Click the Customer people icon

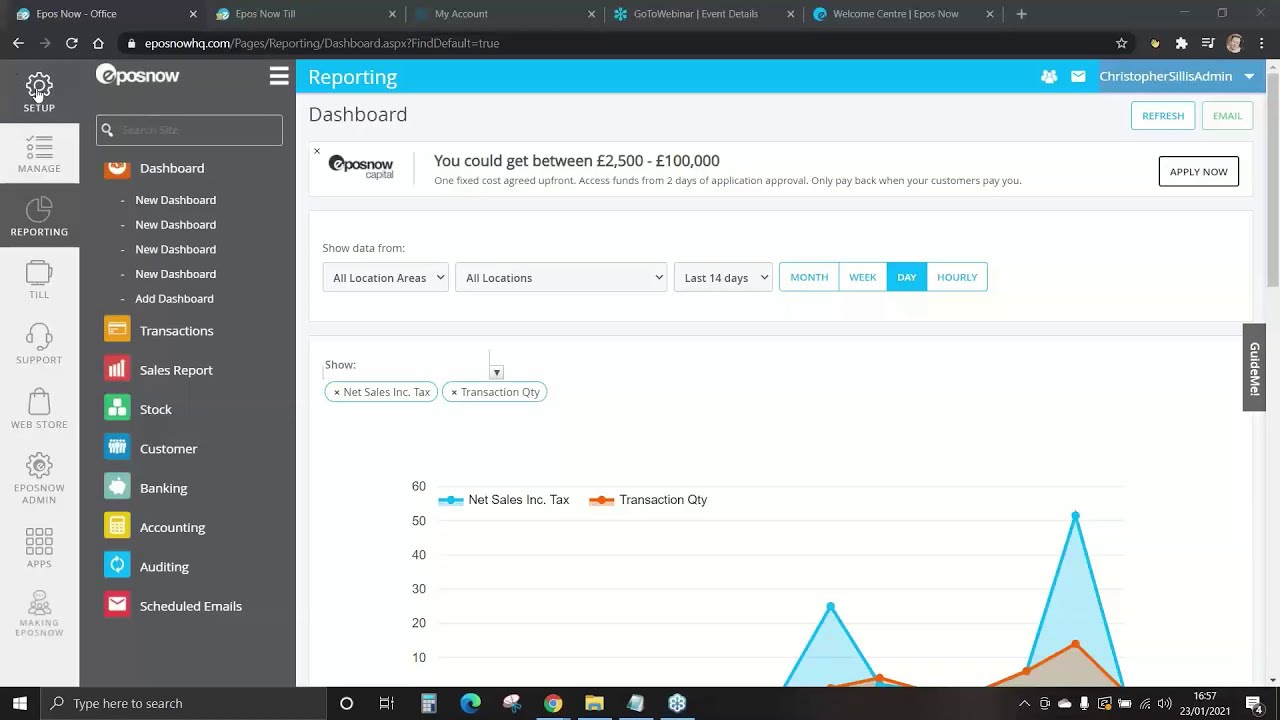point(117,448)
